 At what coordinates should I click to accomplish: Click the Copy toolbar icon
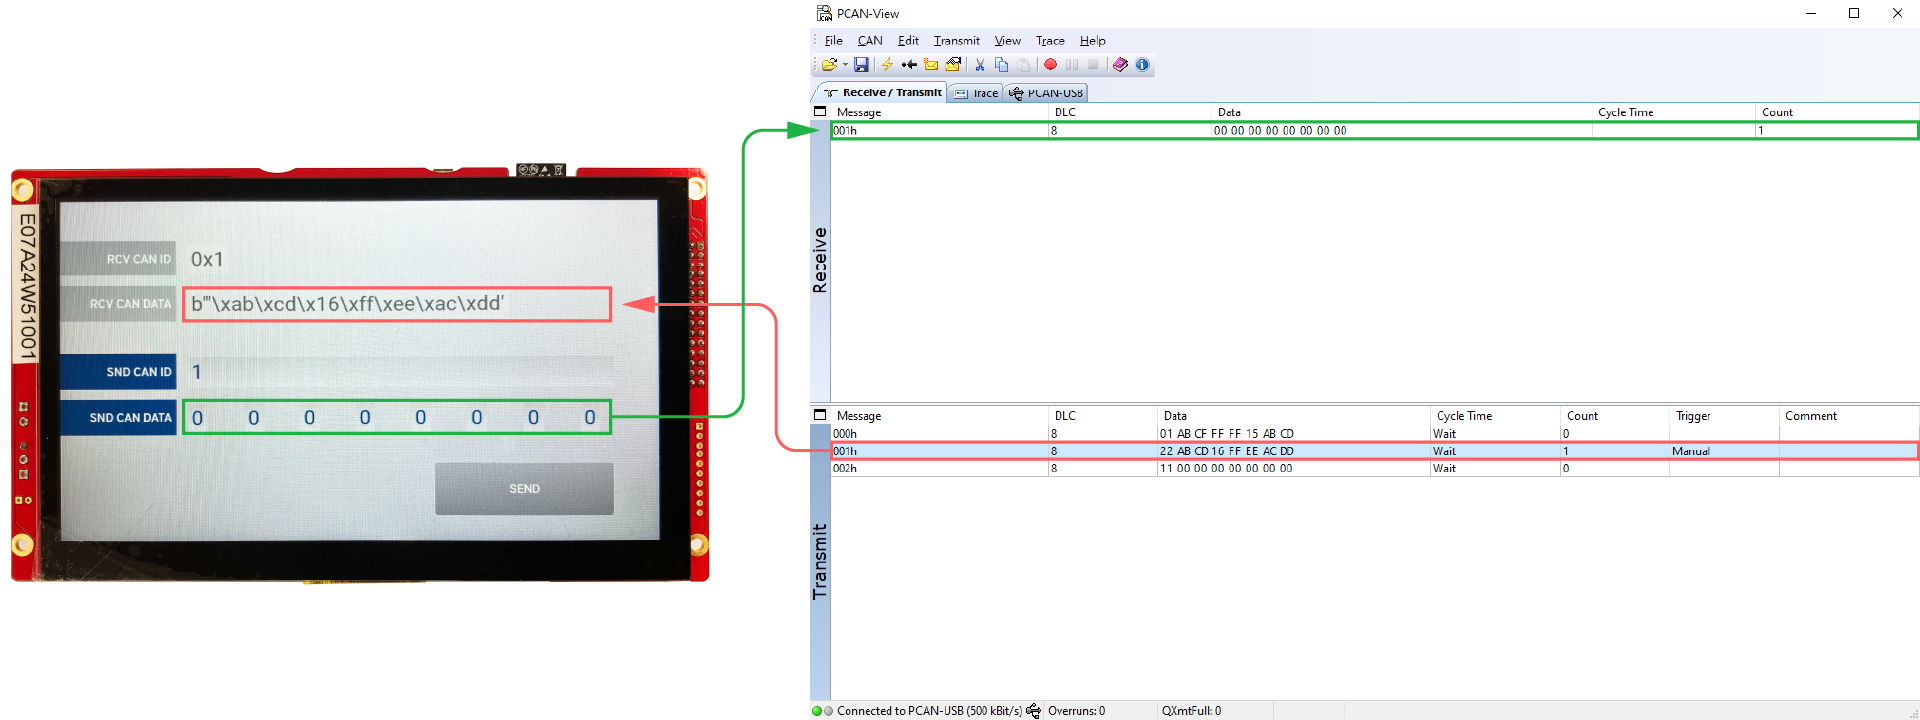click(1001, 65)
